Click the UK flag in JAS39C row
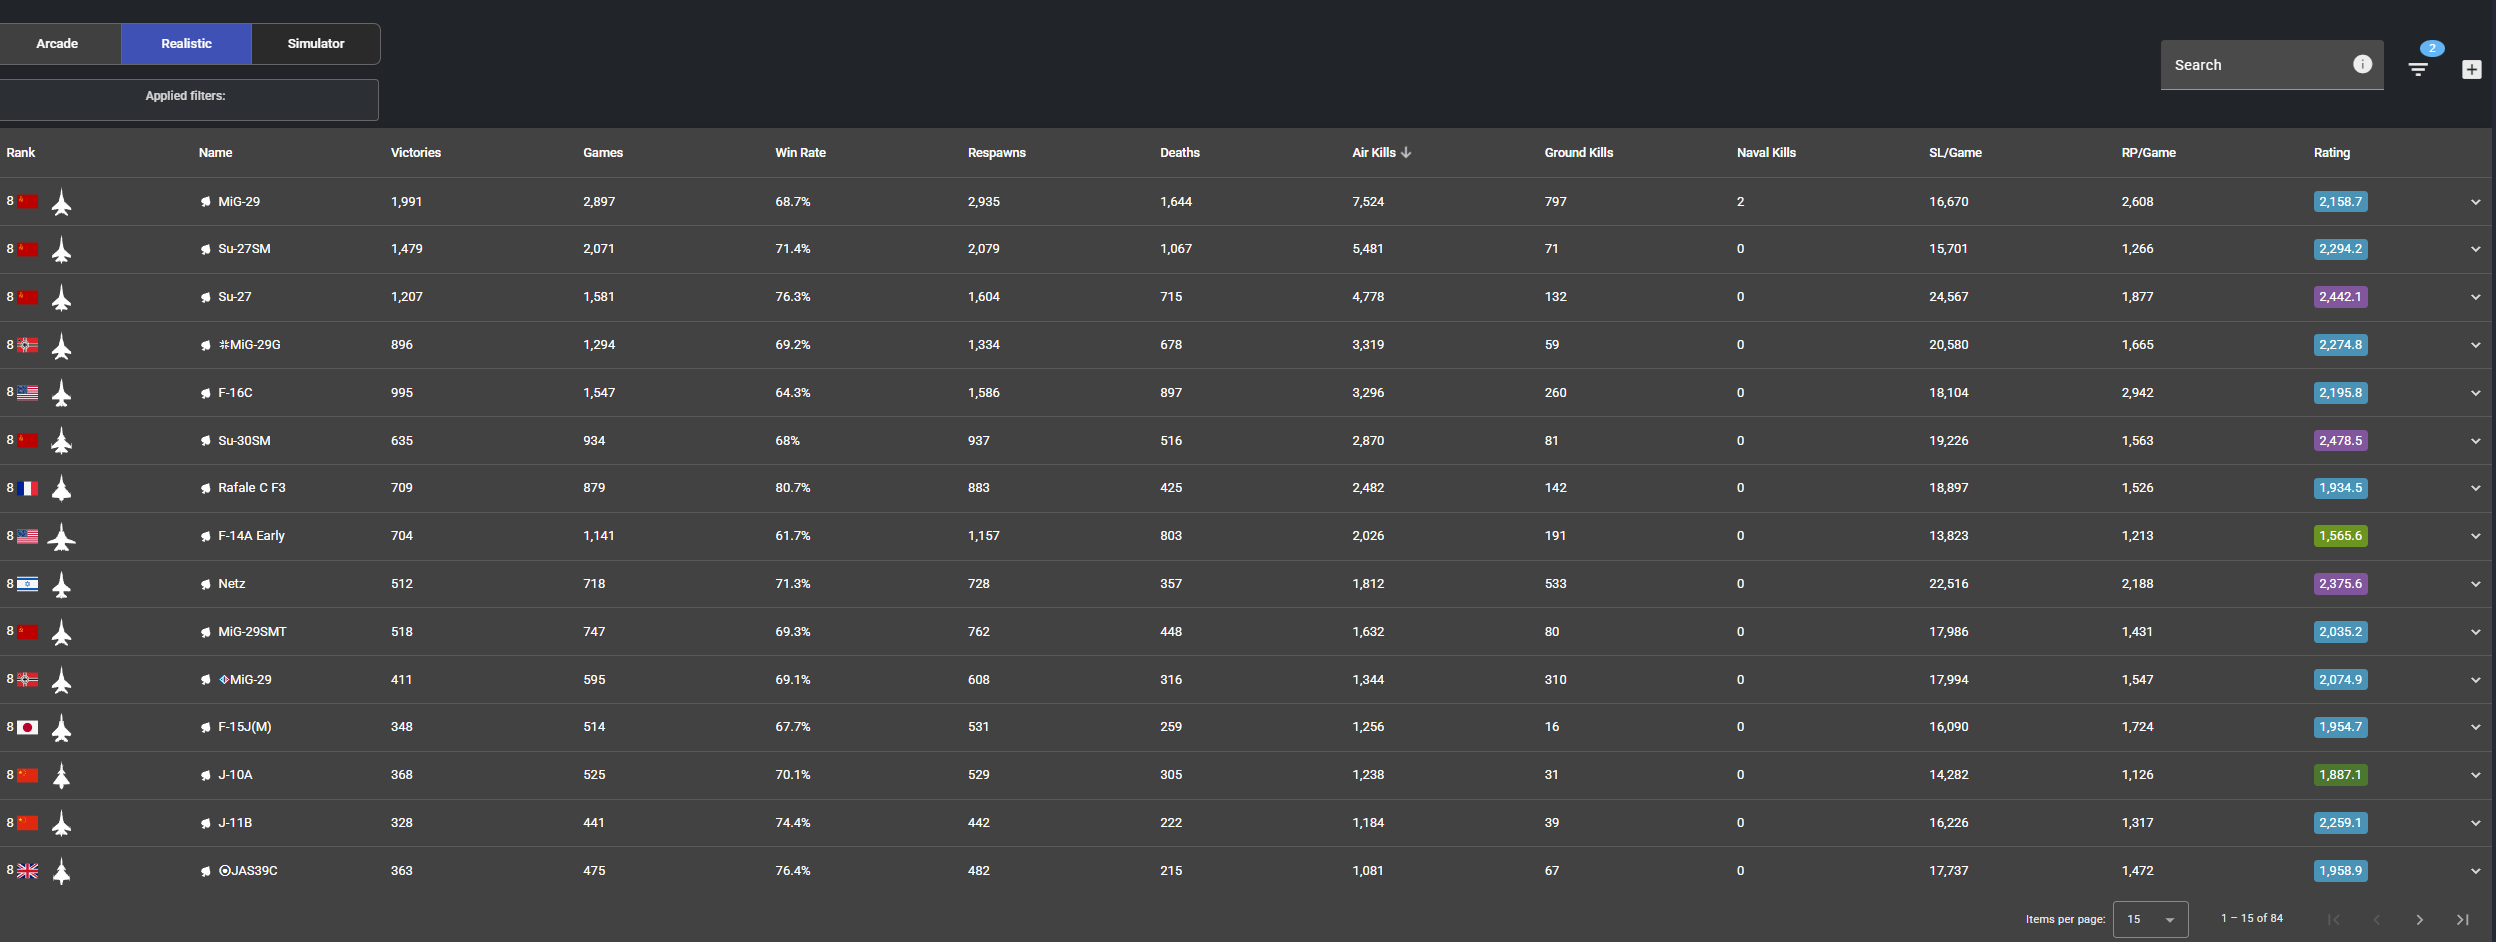The width and height of the screenshot is (2496, 942). pyautogui.click(x=28, y=871)
